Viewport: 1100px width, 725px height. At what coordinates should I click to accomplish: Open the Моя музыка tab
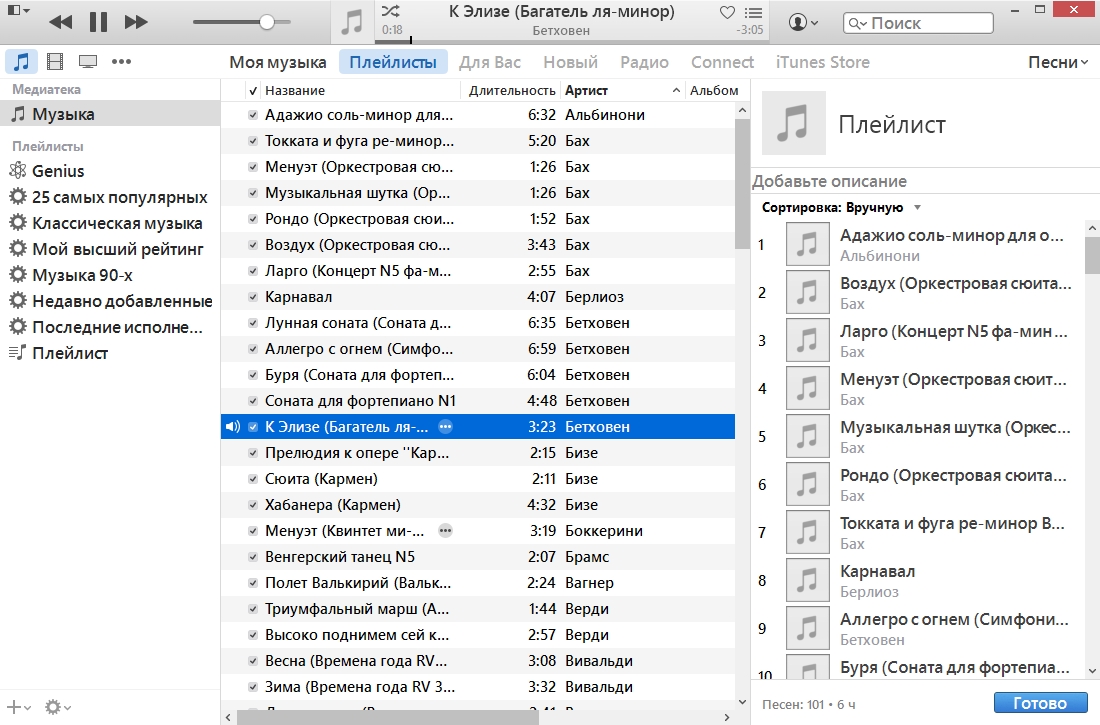[278, 62]
